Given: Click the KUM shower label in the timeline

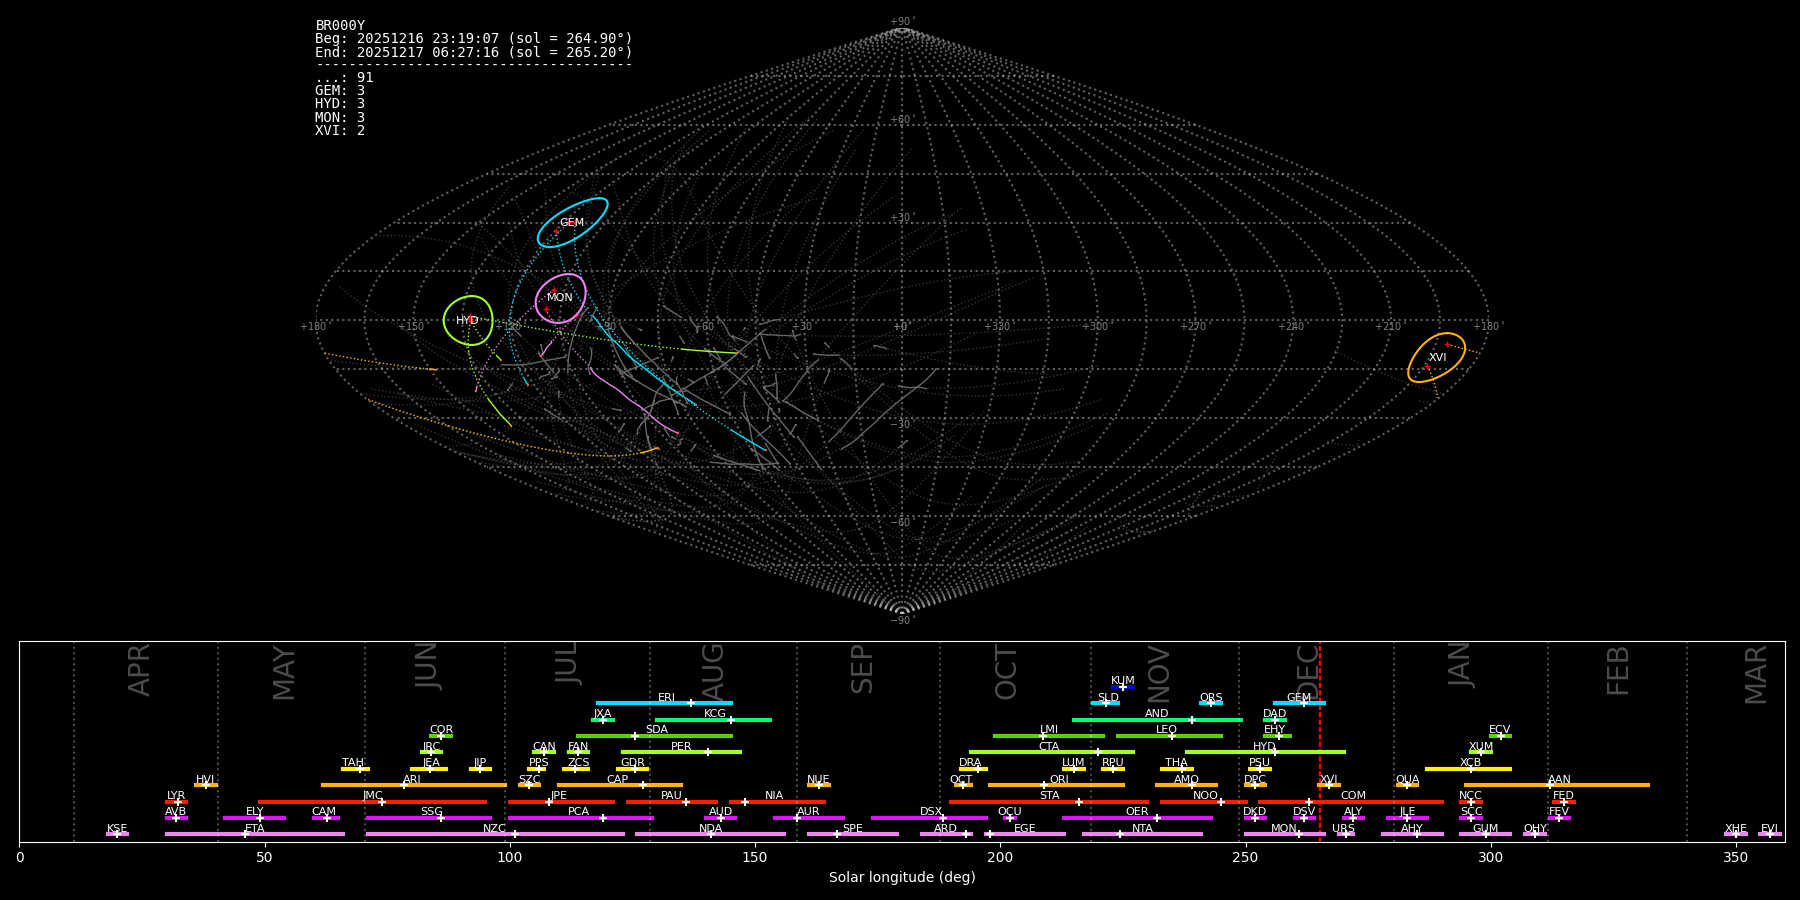Looking at the screenshot, I should pos(1123,681).
